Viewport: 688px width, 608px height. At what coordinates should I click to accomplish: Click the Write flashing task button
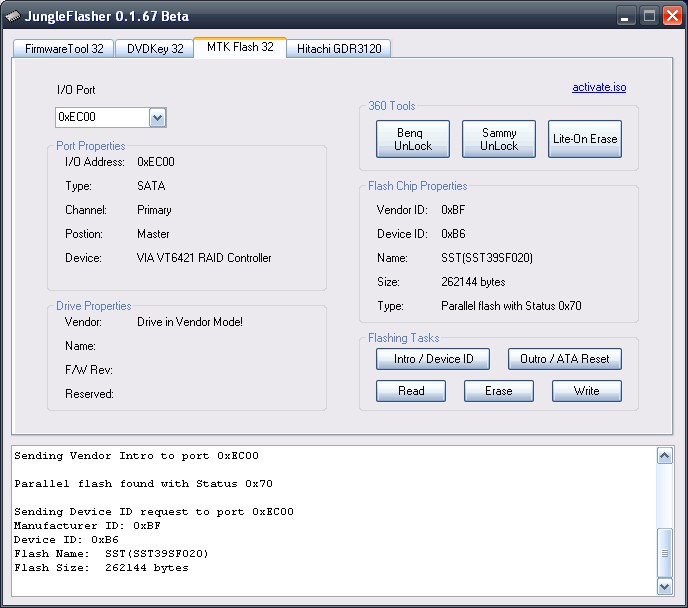[587, 391]
